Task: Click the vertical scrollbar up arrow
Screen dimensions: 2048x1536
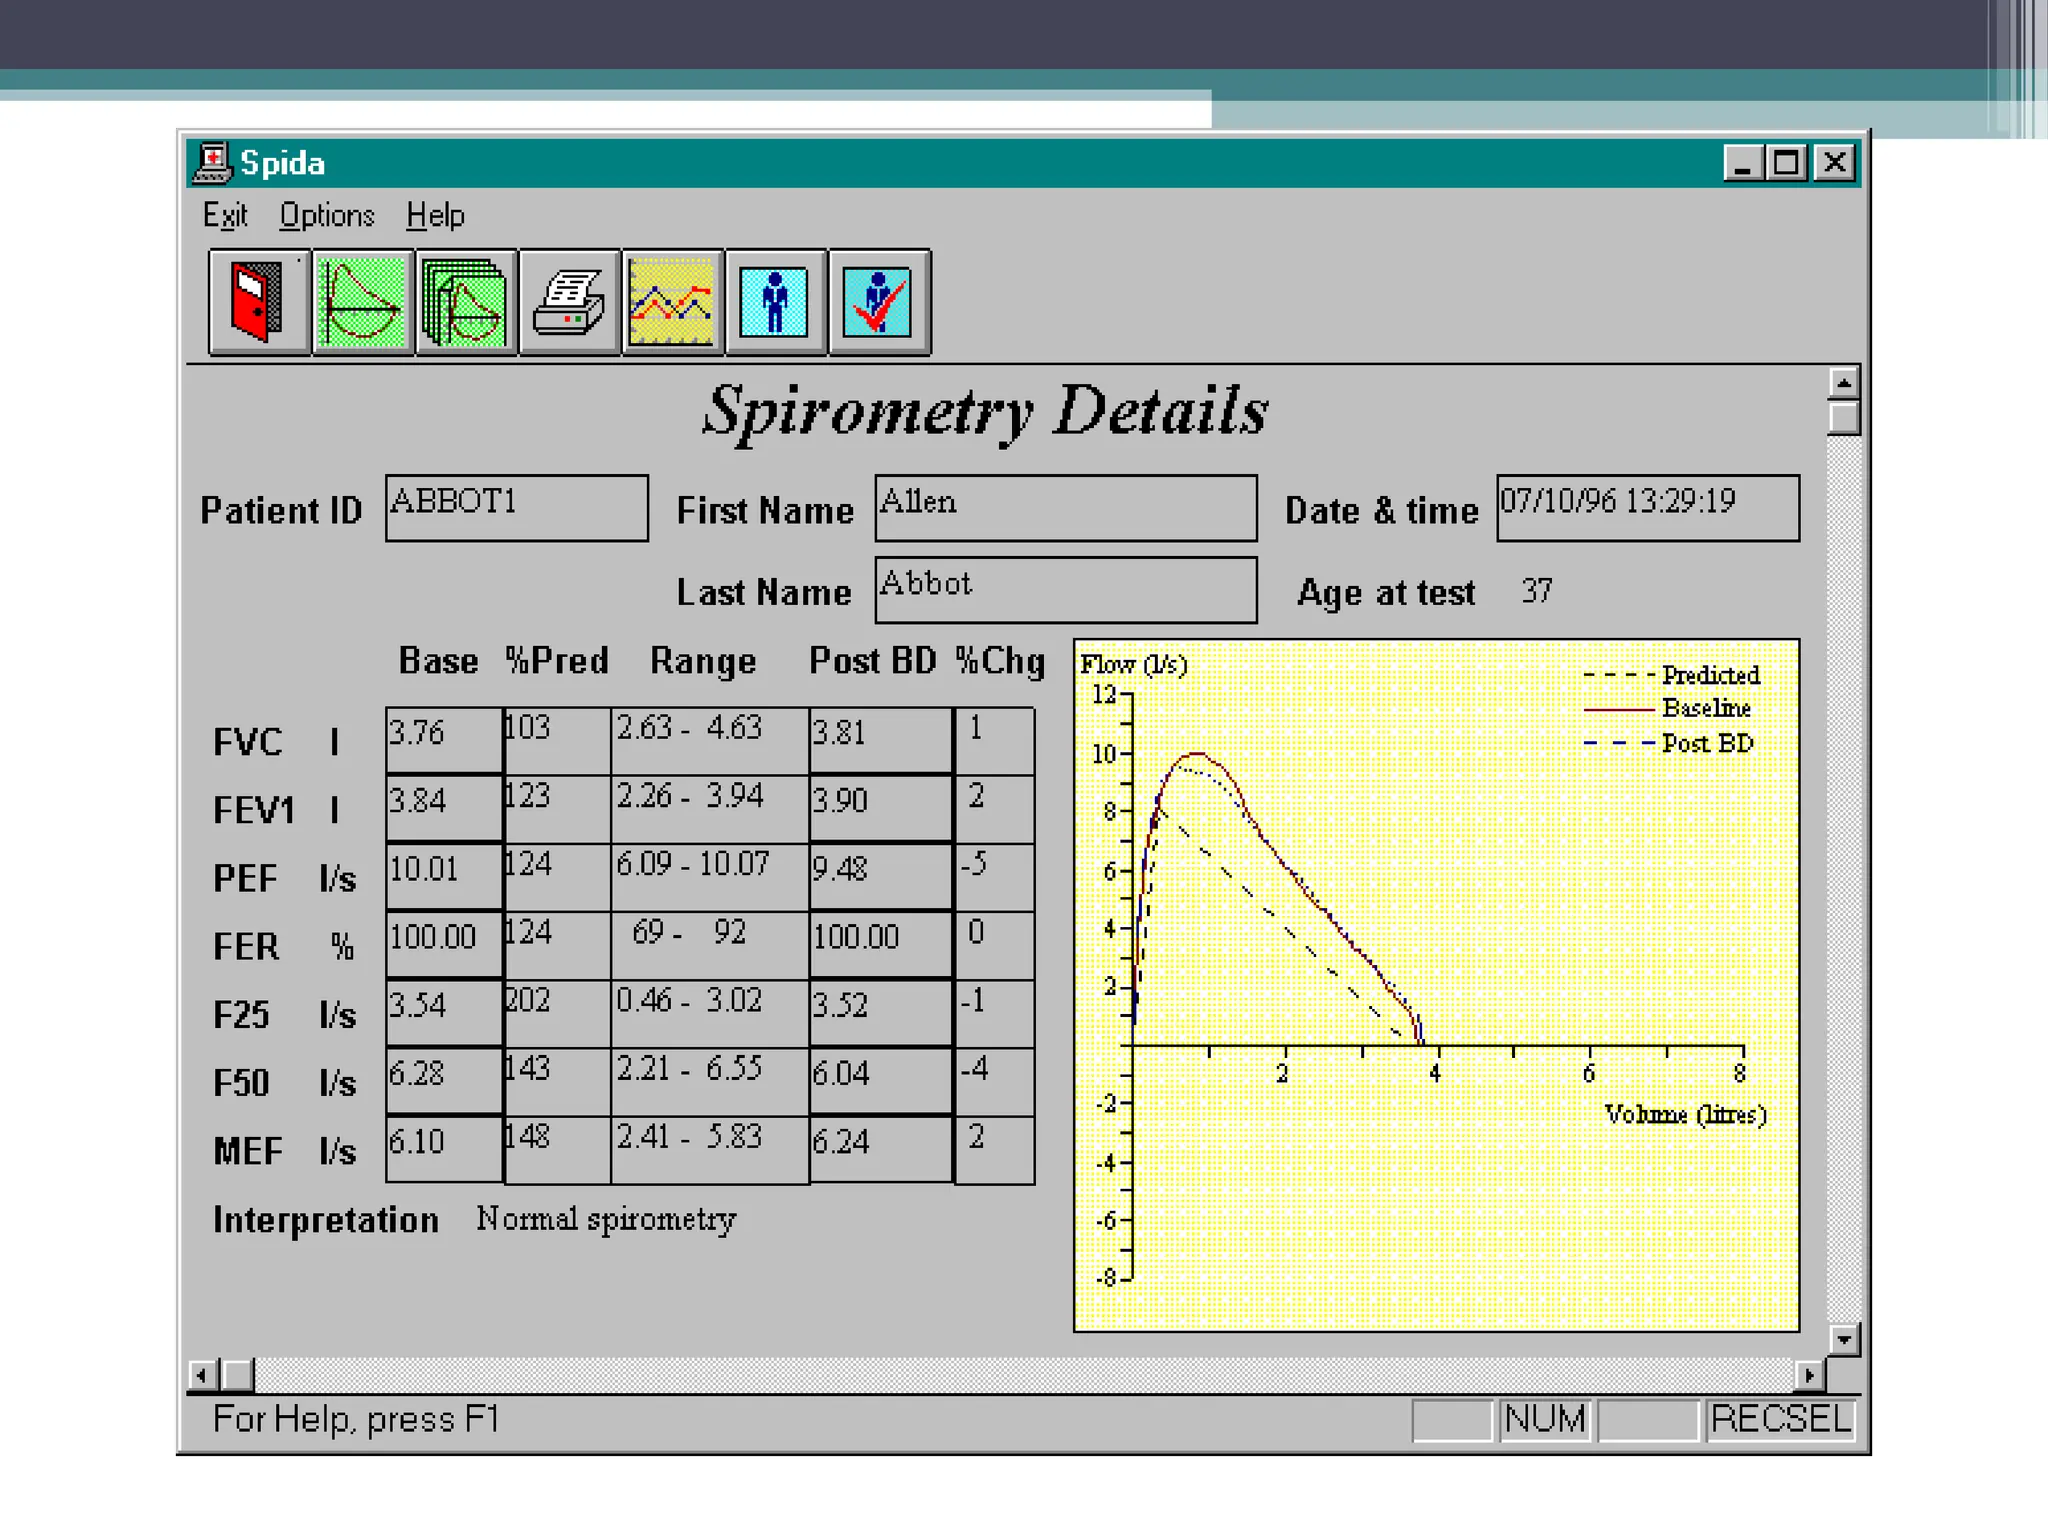Action: coord(1843,382)
